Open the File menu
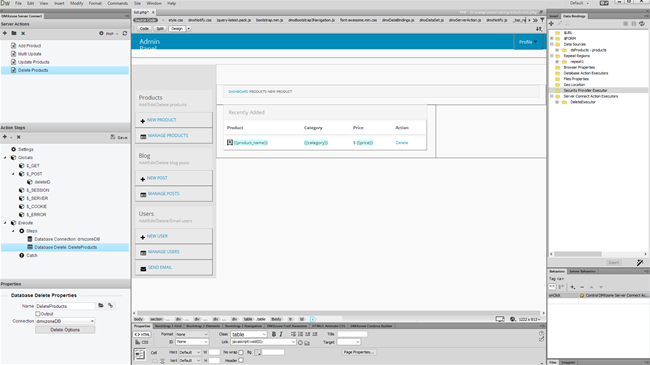650x365 pixels. click(x=18, y=3)
